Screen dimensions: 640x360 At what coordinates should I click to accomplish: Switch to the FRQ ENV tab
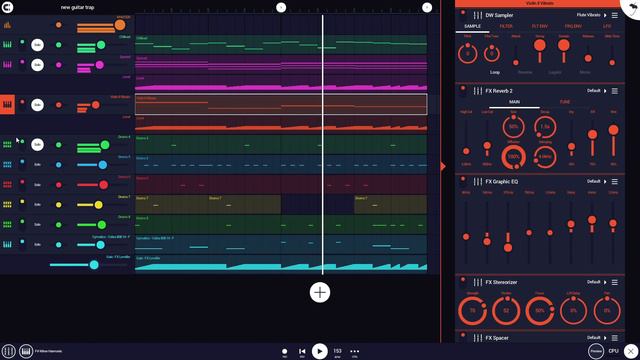573,26
